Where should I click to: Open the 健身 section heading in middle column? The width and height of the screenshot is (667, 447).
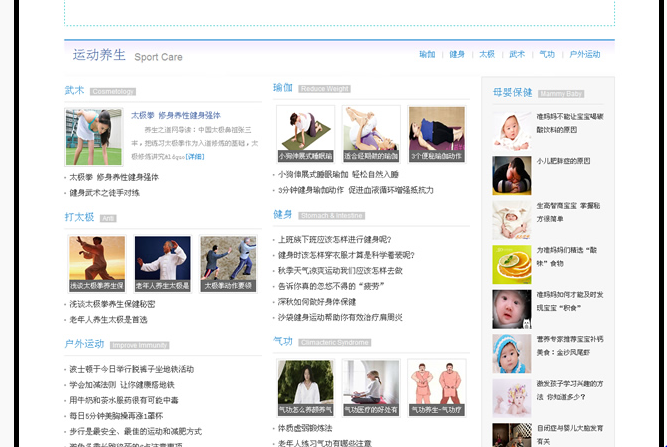point(283,214)
